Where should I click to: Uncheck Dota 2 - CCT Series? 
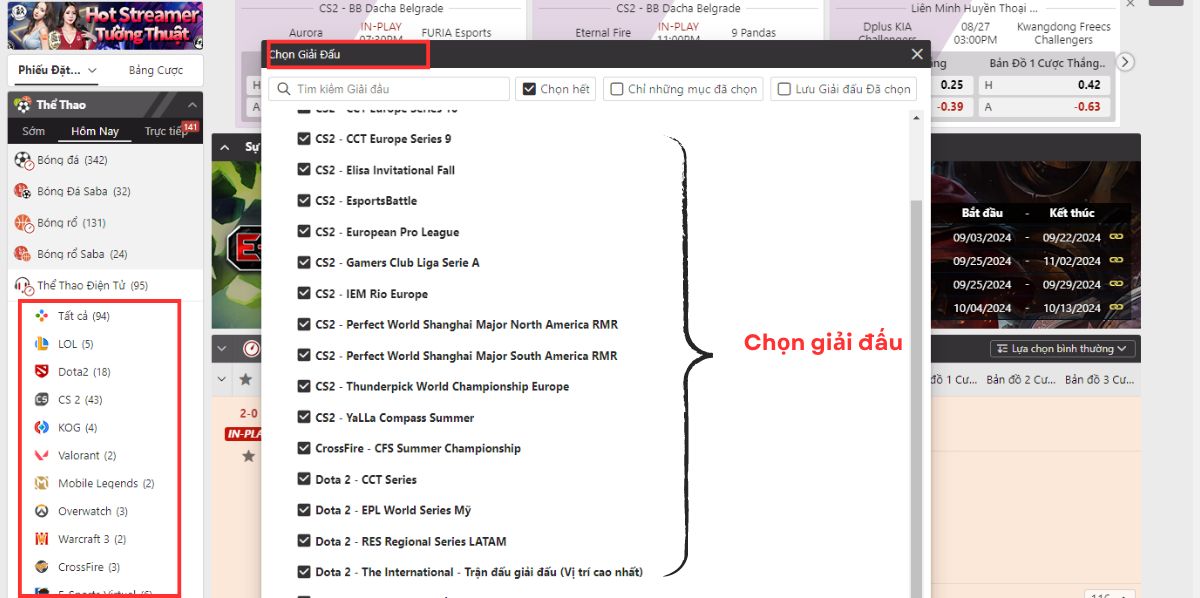pyautogui.click(x=304, y=480)
